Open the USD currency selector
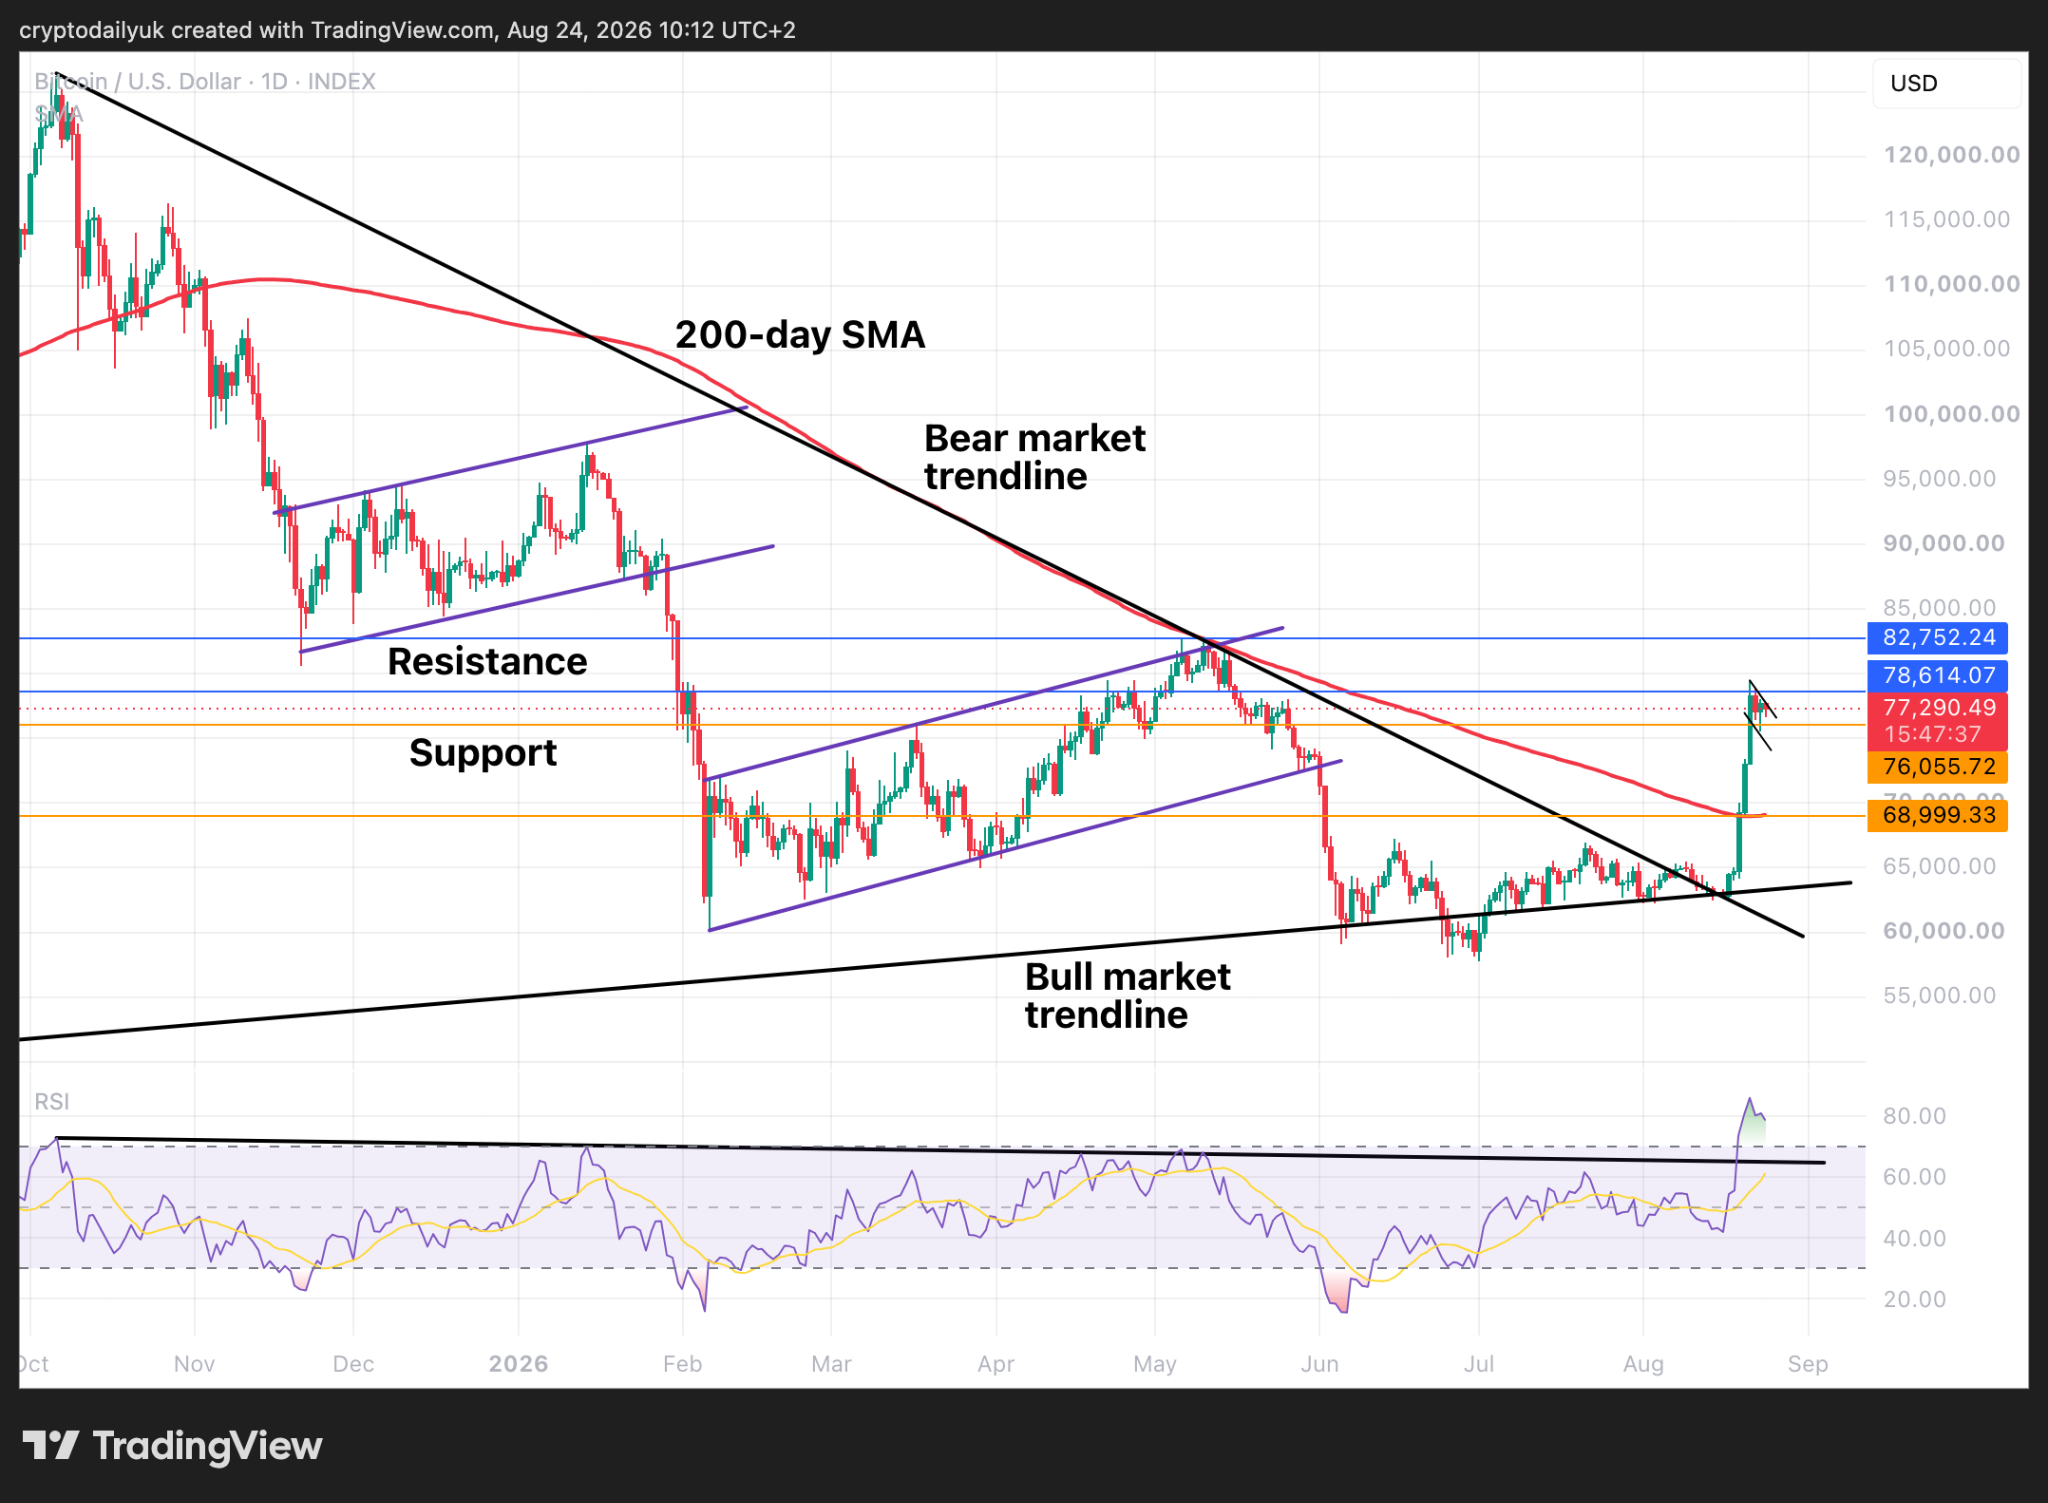Image resolution: width=2048 pixels, height=1503 pixels. tap(1946, 83)
